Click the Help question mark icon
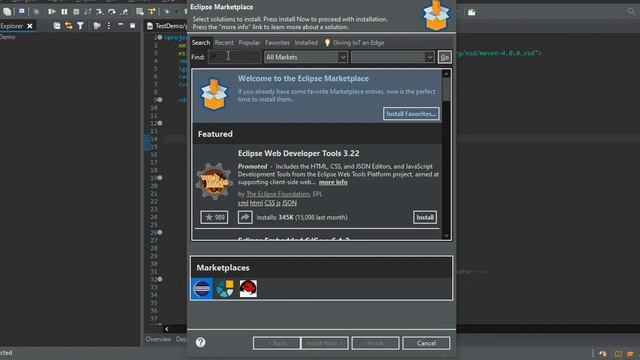640x360 pixels. (x=200, y=342)
